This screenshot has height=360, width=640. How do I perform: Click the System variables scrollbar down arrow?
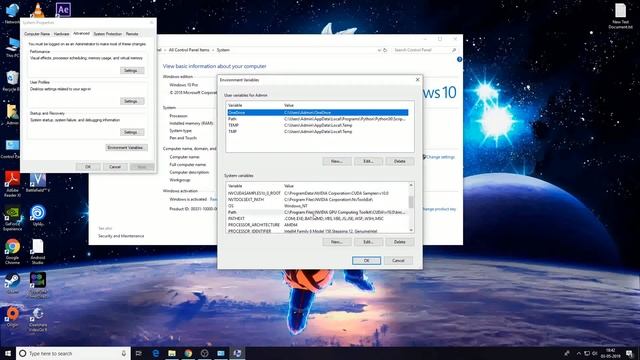(x=411, y=230)
